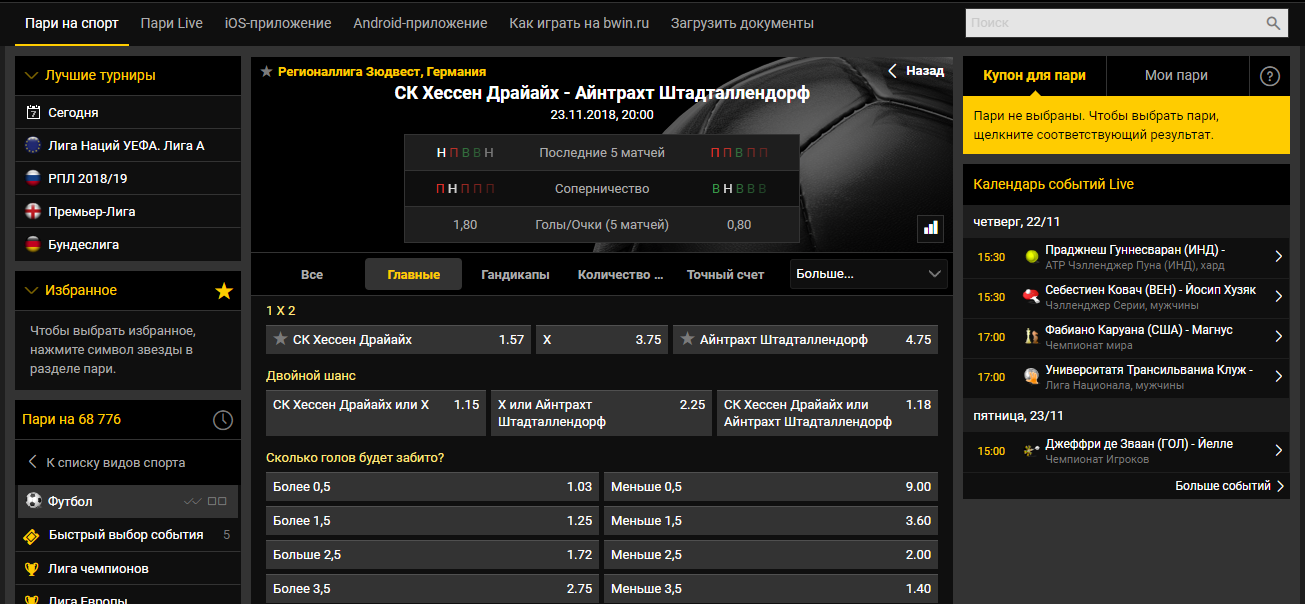Bet on draw X at 3.75

602,339
